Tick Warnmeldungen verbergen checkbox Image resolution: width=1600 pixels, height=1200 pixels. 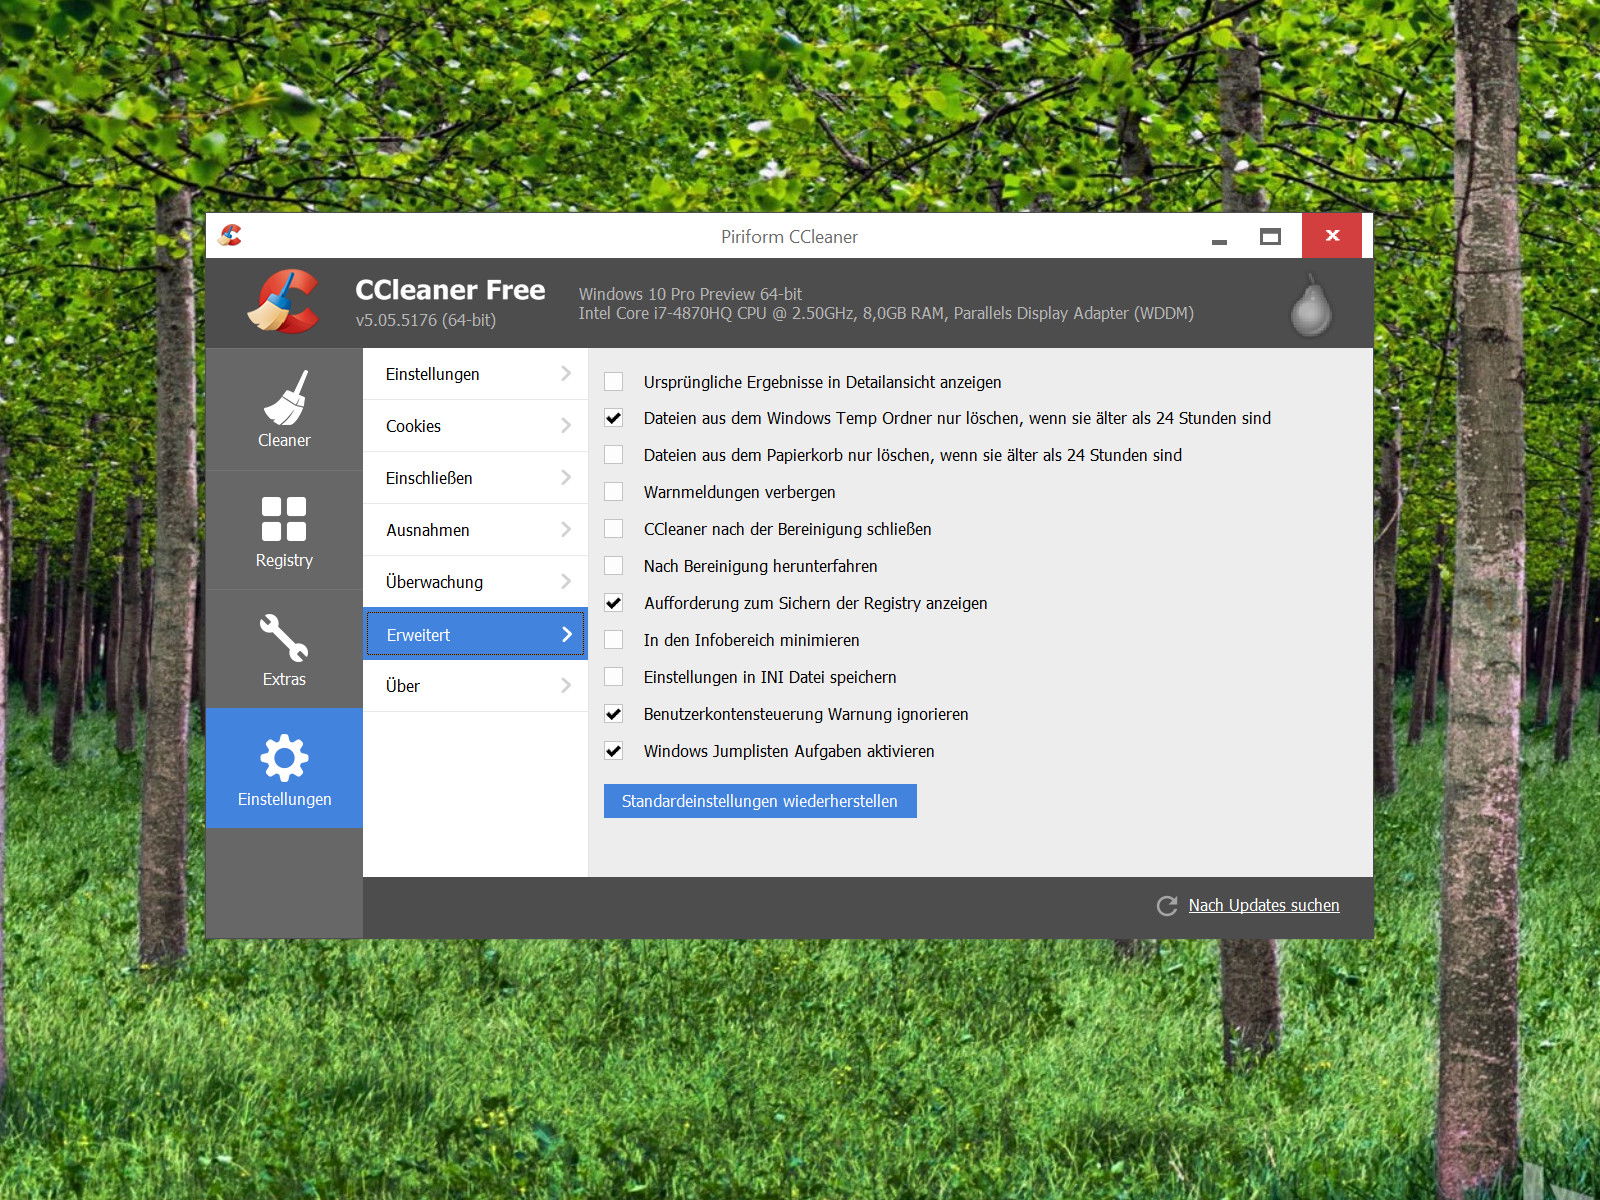614,492
